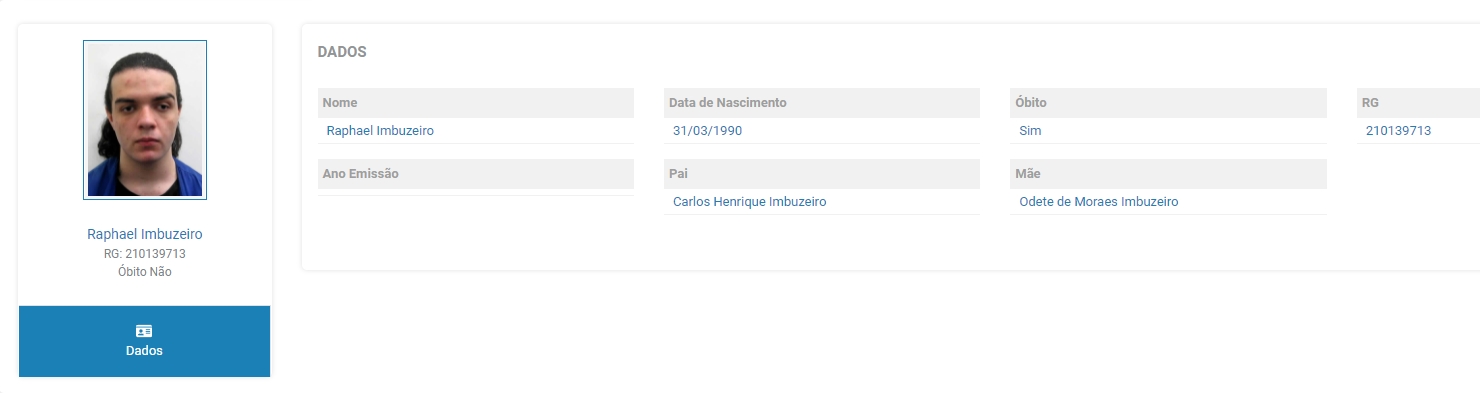
Task: Select the Óbito value Sim
Action: tap(1030, 131)
